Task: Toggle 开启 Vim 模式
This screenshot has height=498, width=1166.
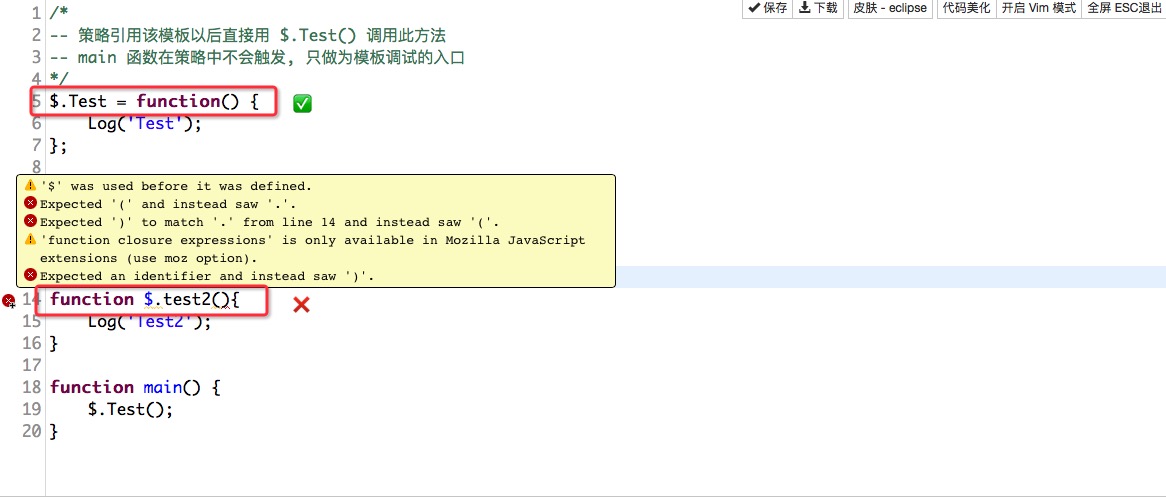Action: pos(1038,8)
